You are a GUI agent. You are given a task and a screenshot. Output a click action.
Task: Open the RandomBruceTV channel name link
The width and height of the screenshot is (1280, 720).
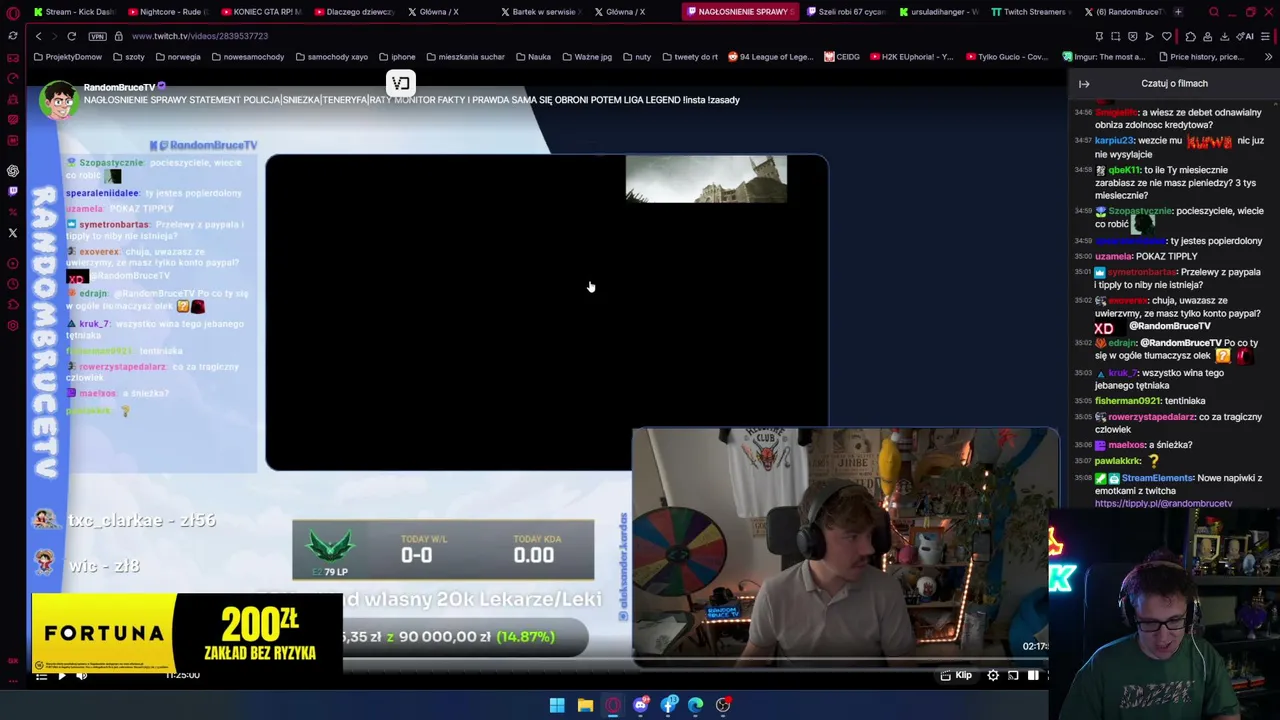[x=119, y=88]
